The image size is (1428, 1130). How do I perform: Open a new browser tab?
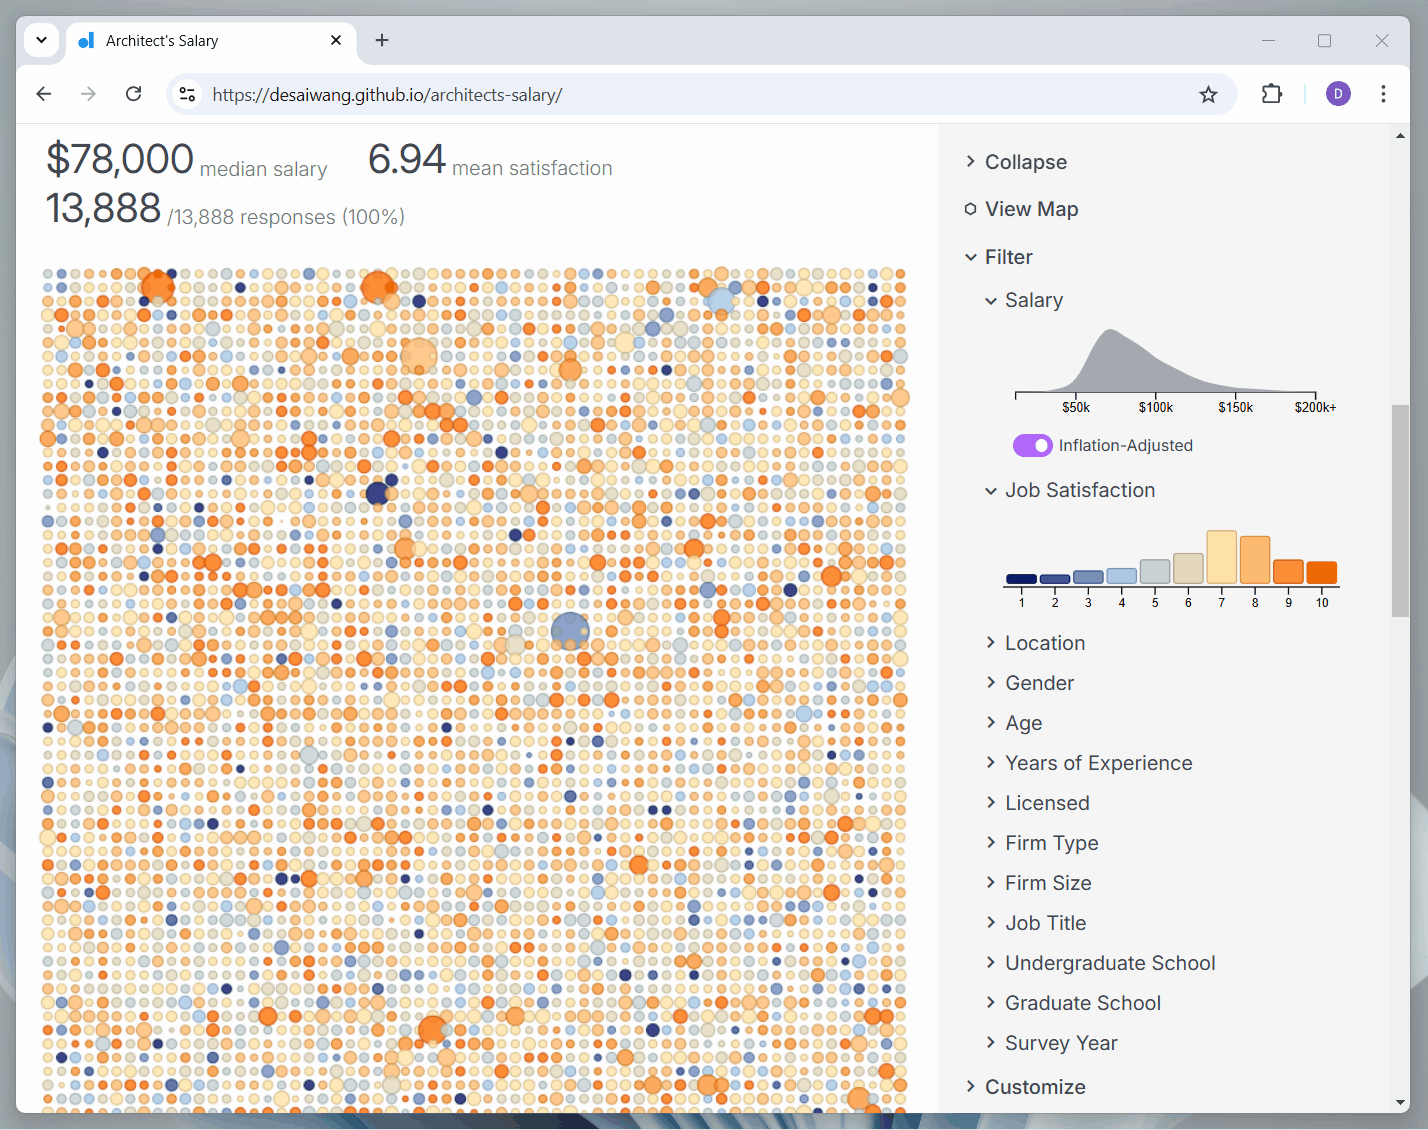pos(382,40)
